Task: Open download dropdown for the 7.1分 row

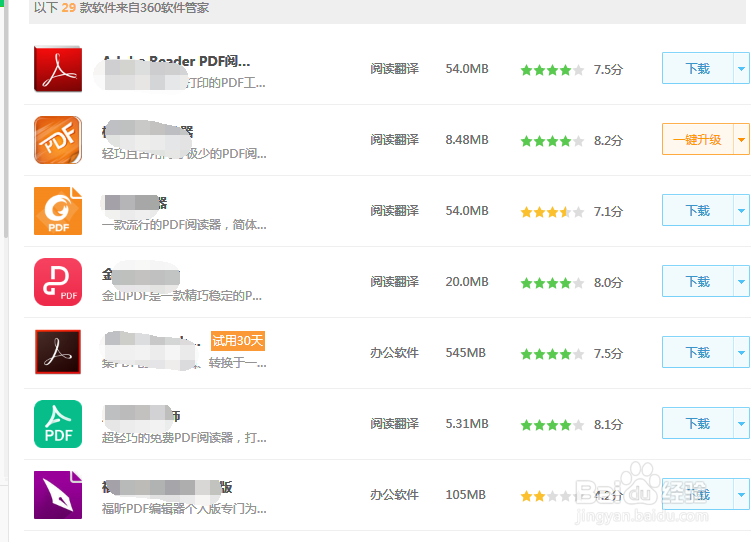Action: coord(741,210)
